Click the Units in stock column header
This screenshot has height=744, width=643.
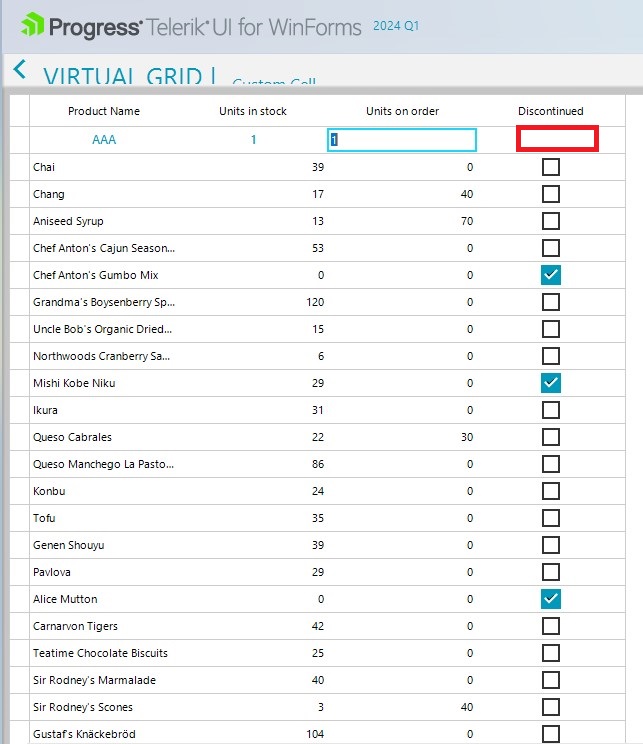(253, 111)
